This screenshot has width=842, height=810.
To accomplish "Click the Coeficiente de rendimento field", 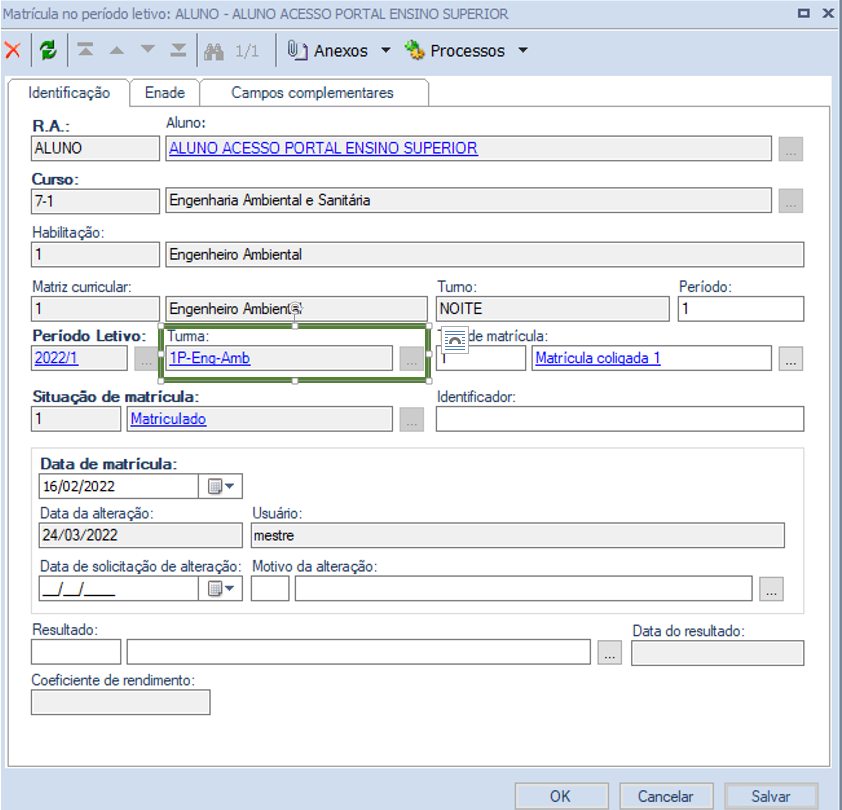I will [121, 703].
